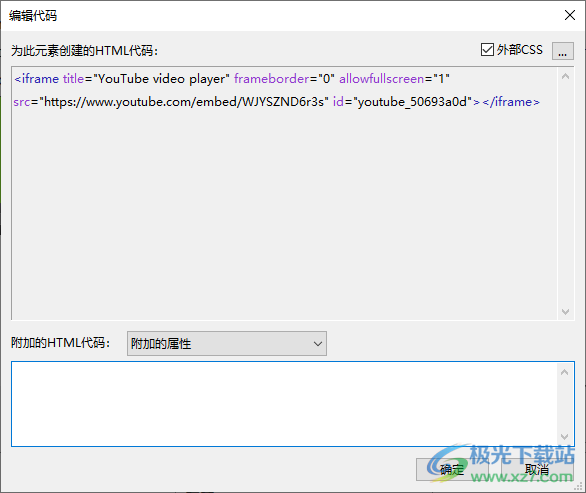Click the down arrow in the additional code box scrollbar

565,437
